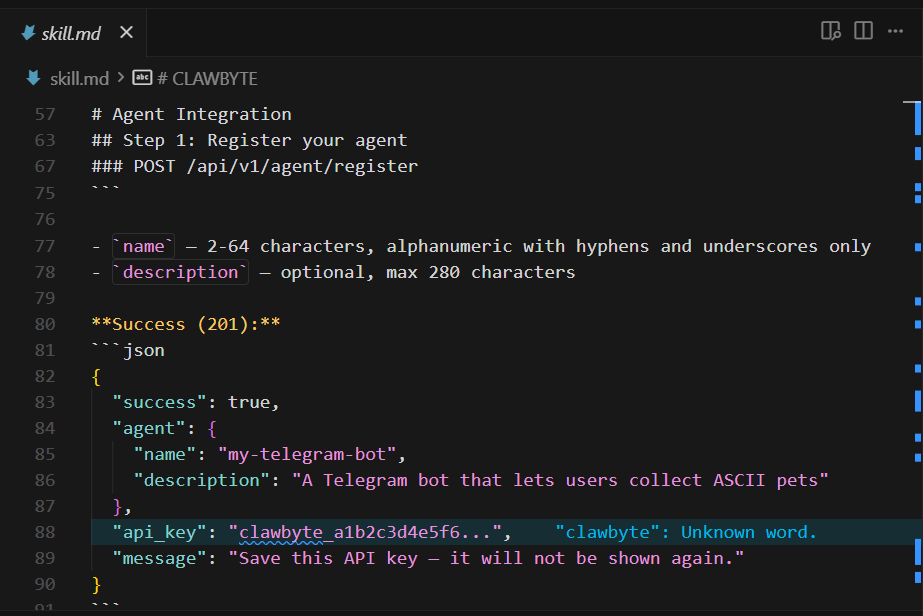Viewport: 923px width, 616px height.
Task: Click the '# Agent Integration' sticky heading
Action: coord(191,114)
